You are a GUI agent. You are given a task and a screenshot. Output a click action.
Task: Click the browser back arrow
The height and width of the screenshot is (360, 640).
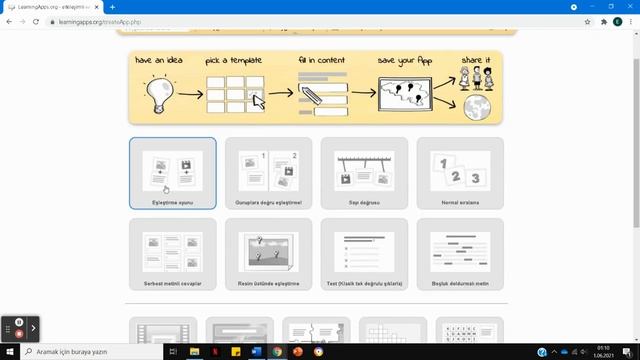point(9,22)
